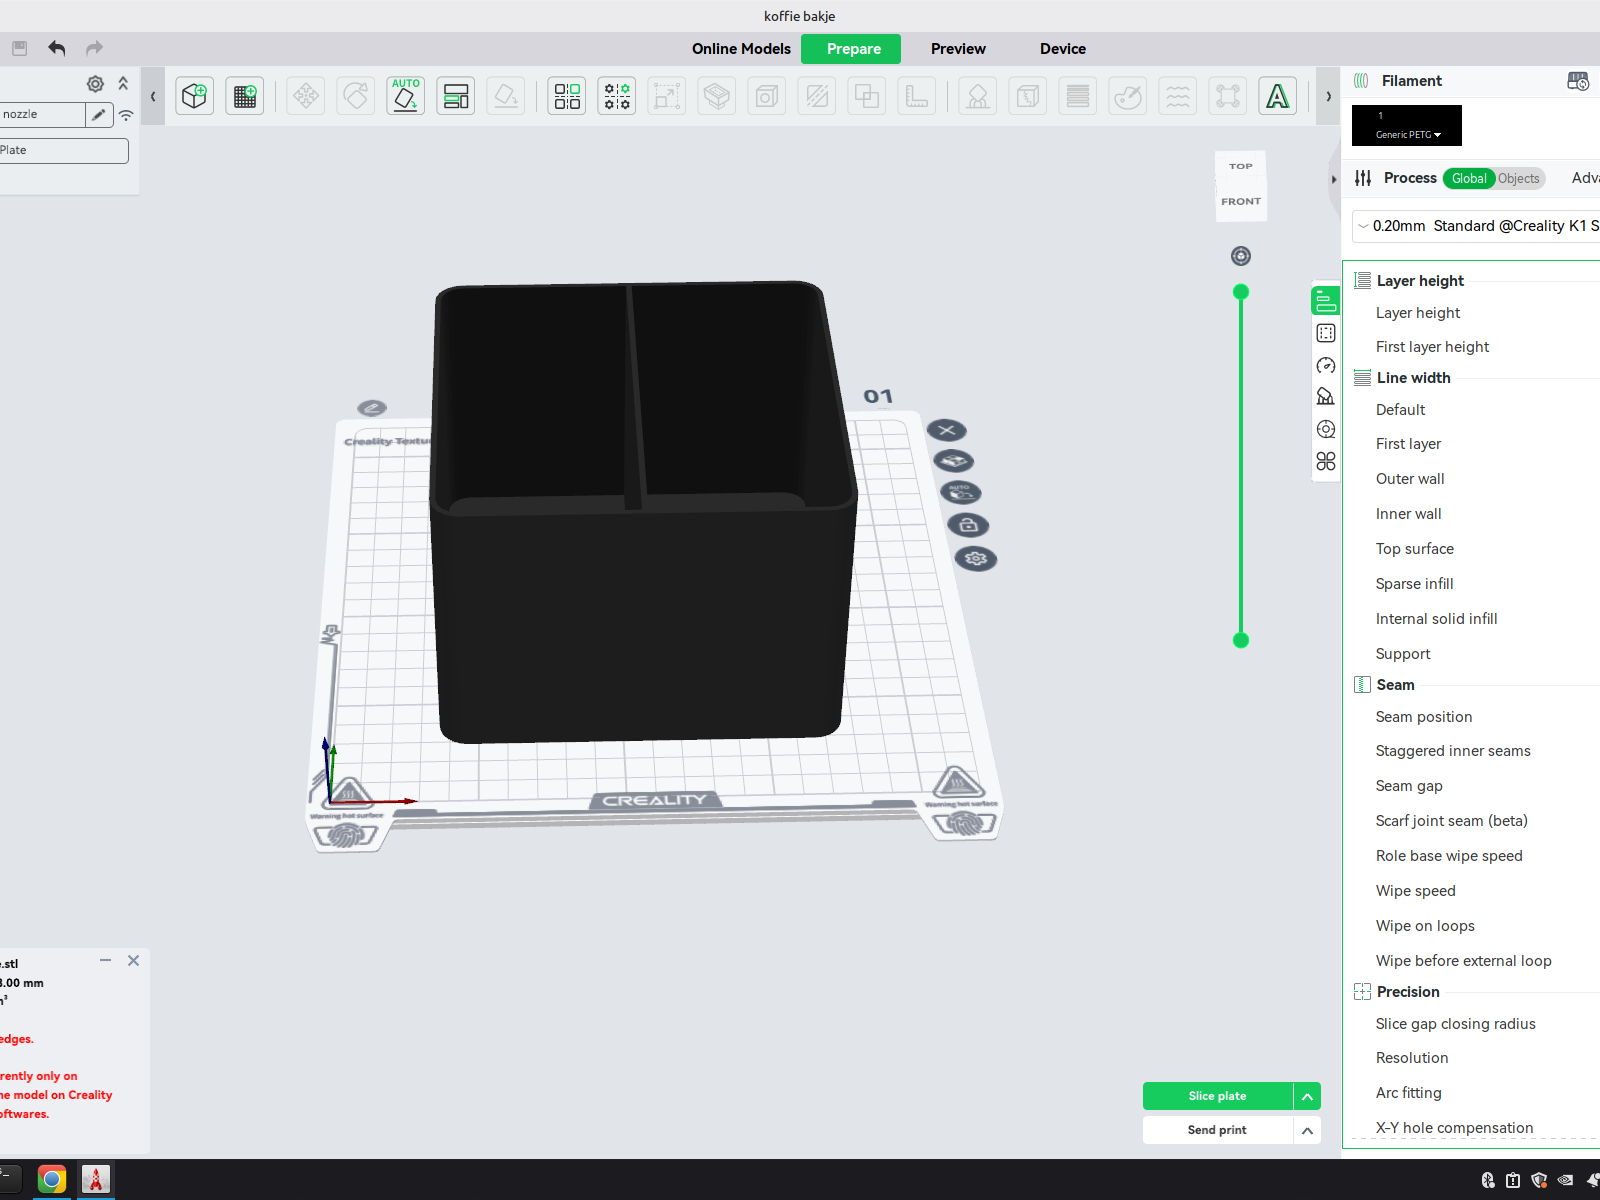1600x1200 pixels.
Task: Click the Split to parts icon
Action: [x=617, y=96]
